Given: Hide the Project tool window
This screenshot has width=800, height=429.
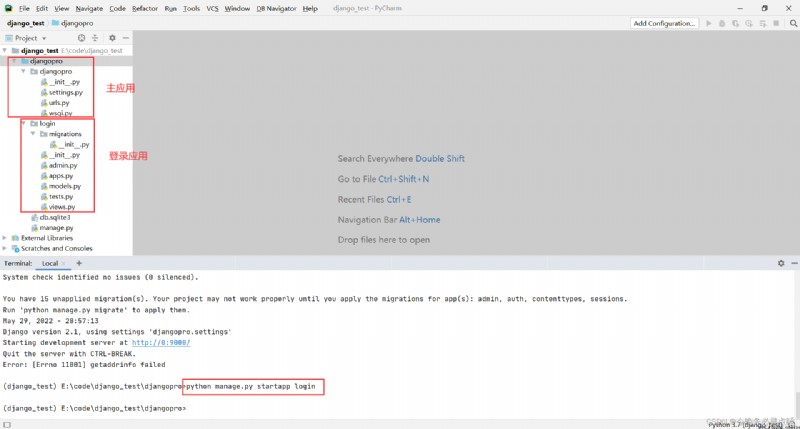Looking at the screenshot, I should tap(126, 38).
